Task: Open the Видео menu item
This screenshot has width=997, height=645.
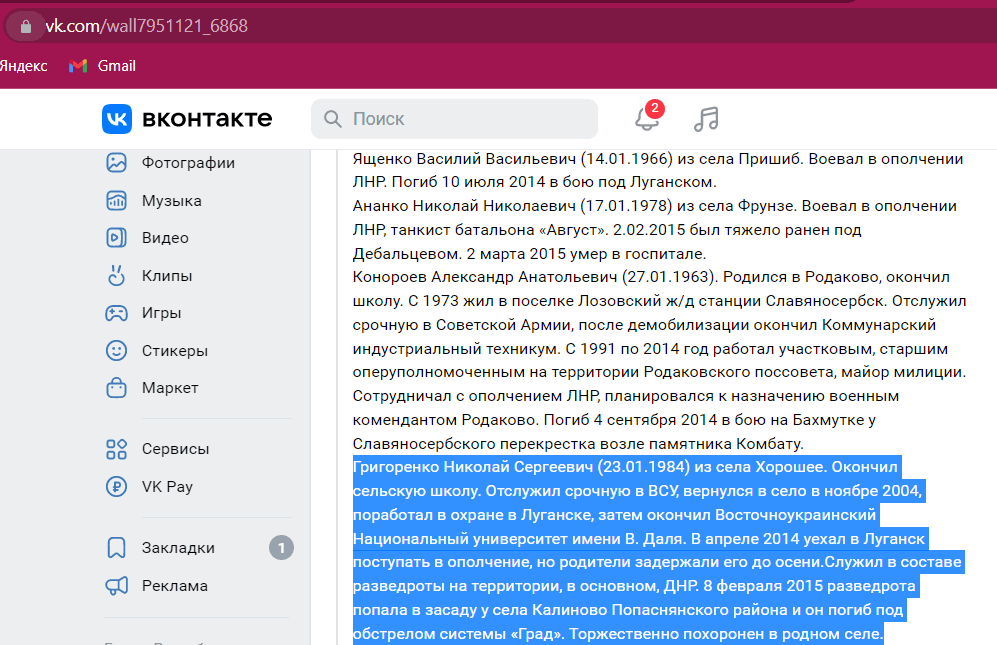Action: 165,238
